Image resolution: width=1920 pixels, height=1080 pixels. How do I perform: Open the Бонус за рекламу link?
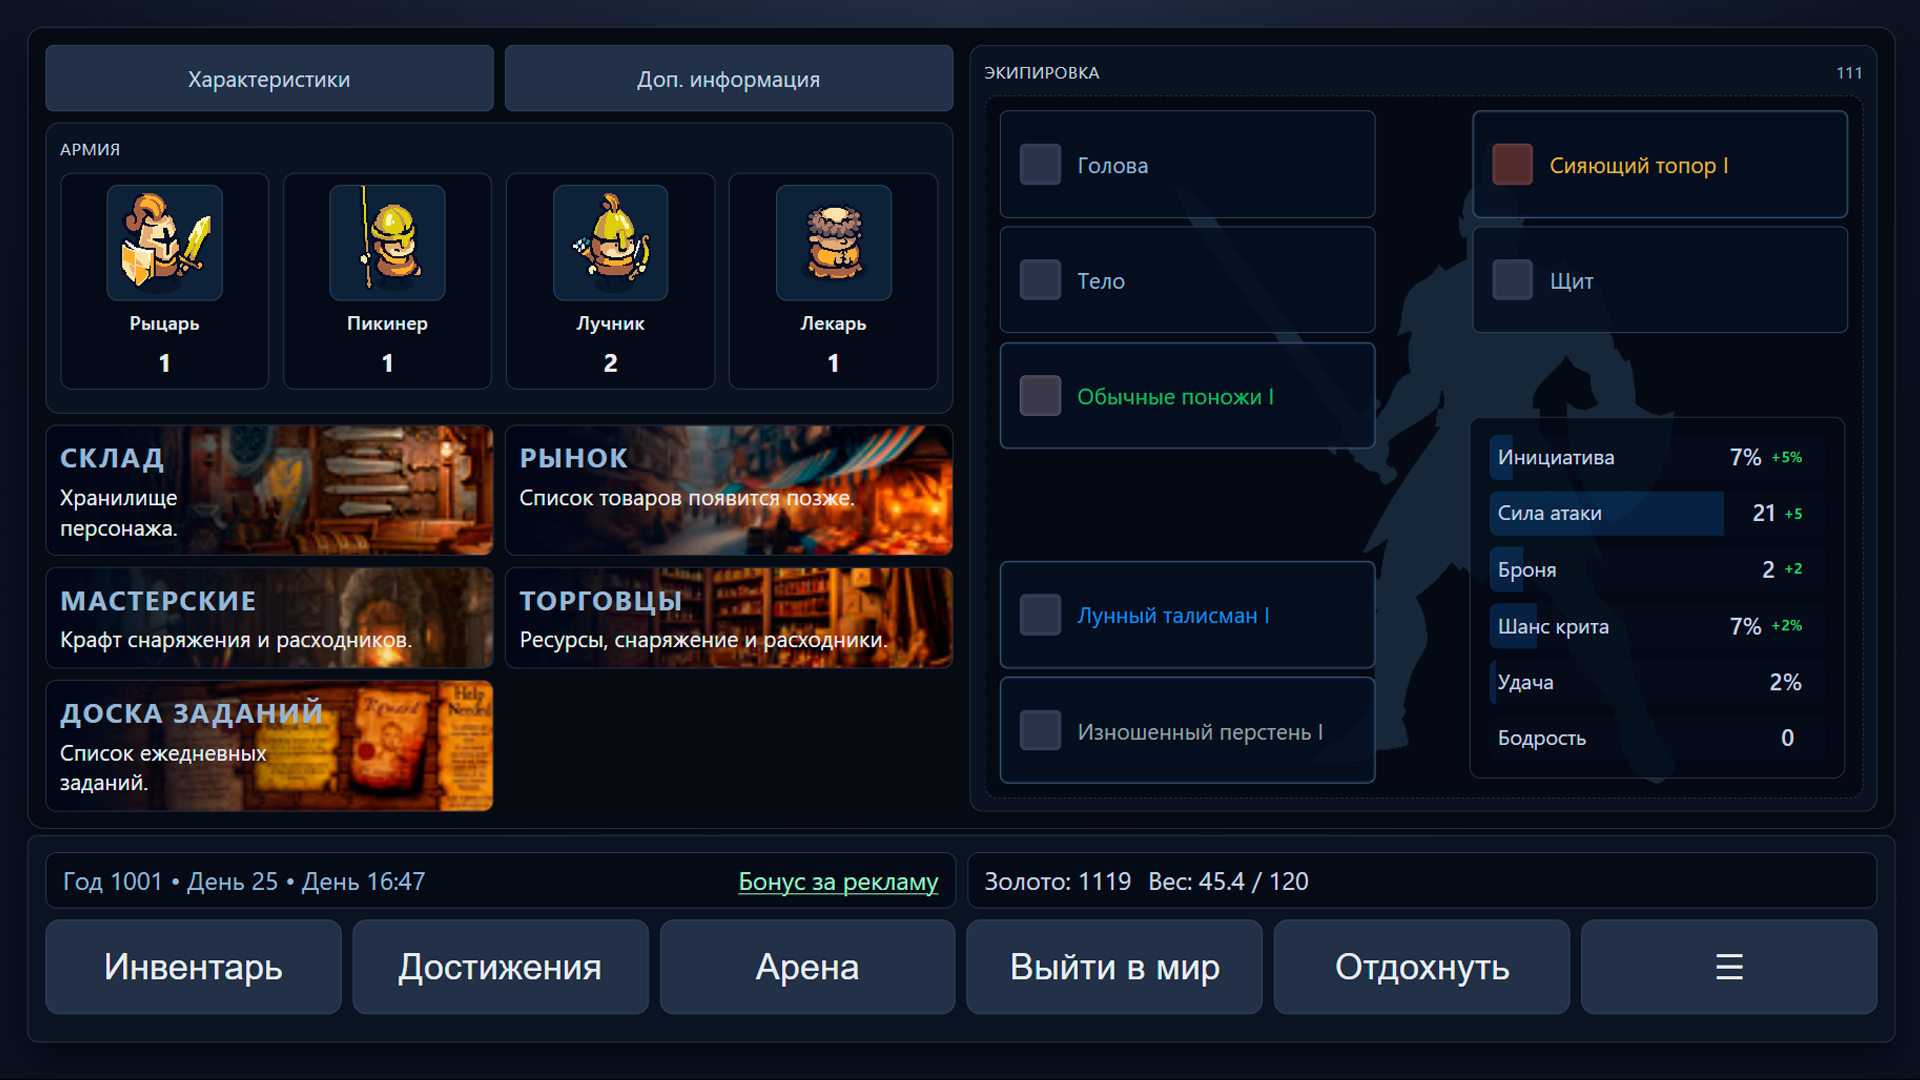pos(838,882)
